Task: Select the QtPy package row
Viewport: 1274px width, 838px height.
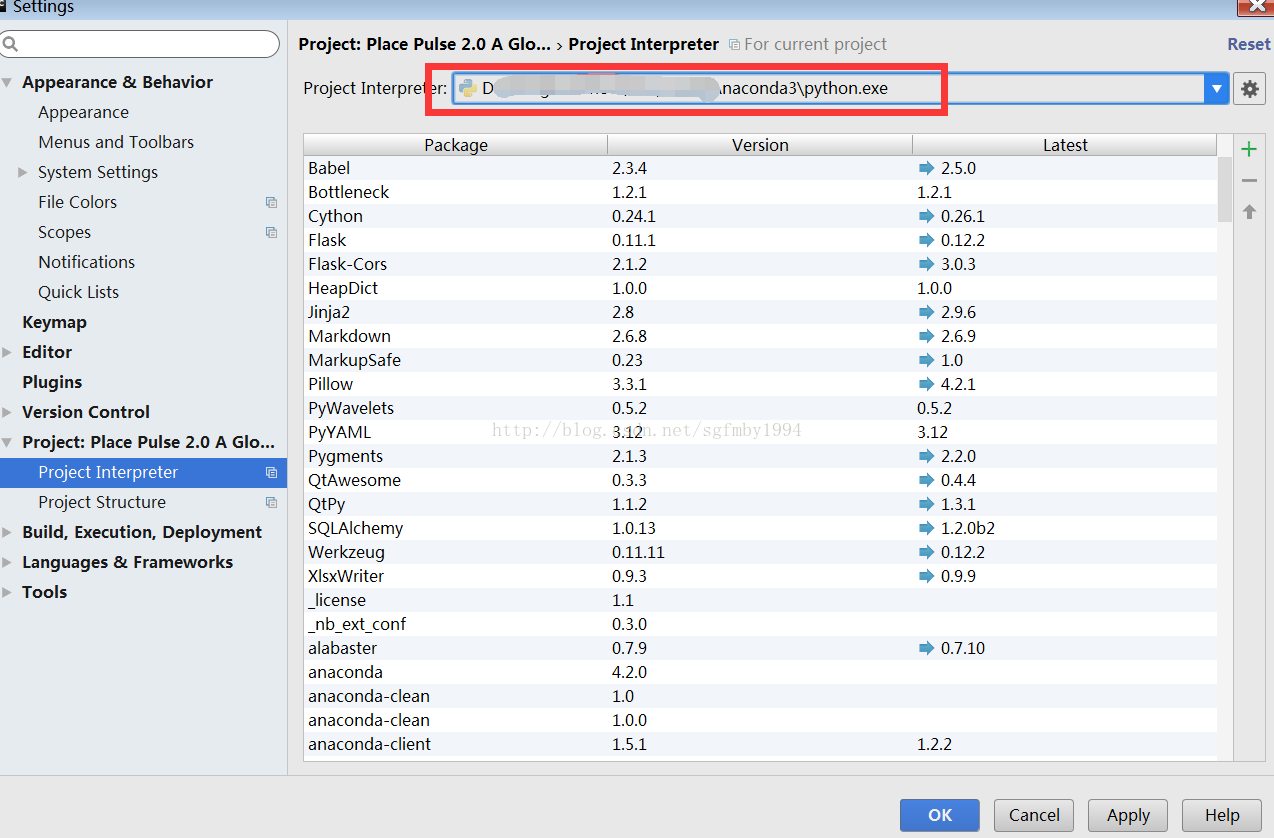Action: click(760, 504)
